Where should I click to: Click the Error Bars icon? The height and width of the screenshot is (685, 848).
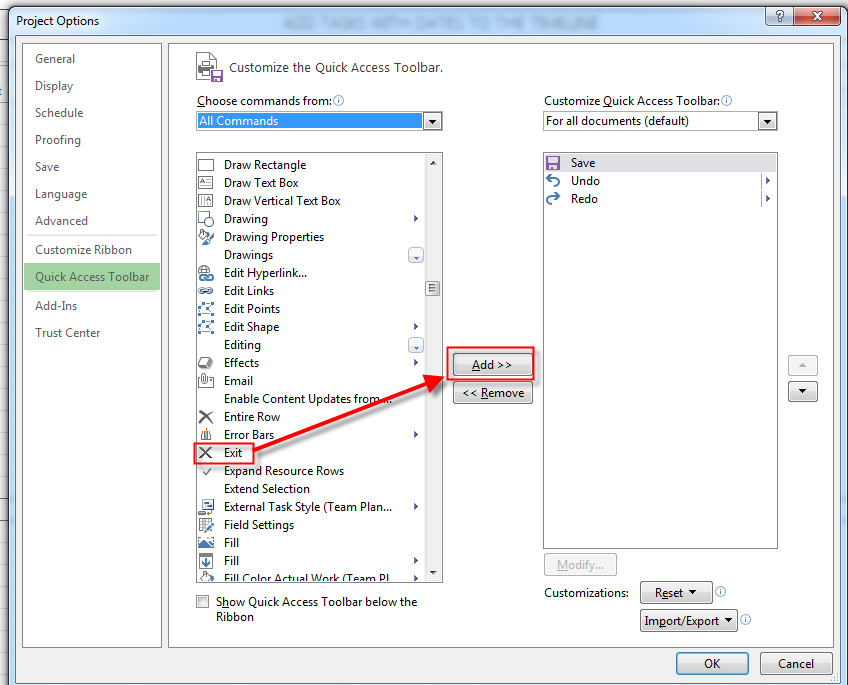click(206, 435)
